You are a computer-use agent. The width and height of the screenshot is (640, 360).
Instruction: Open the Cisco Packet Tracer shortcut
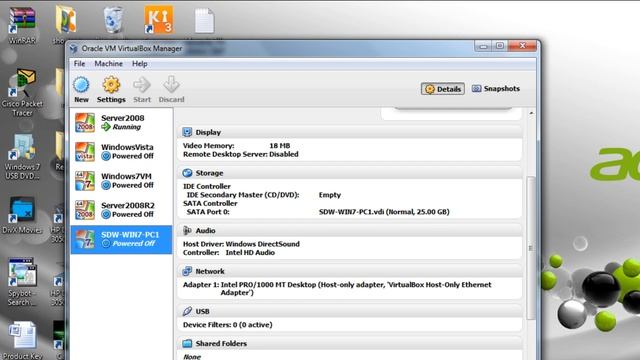[x=22, y=93]
